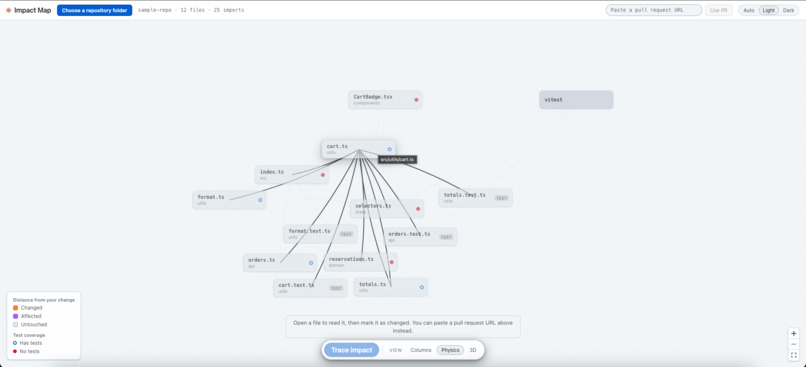Open the vitest node
This screenshot has height=367, width=806.
[576, 100]
